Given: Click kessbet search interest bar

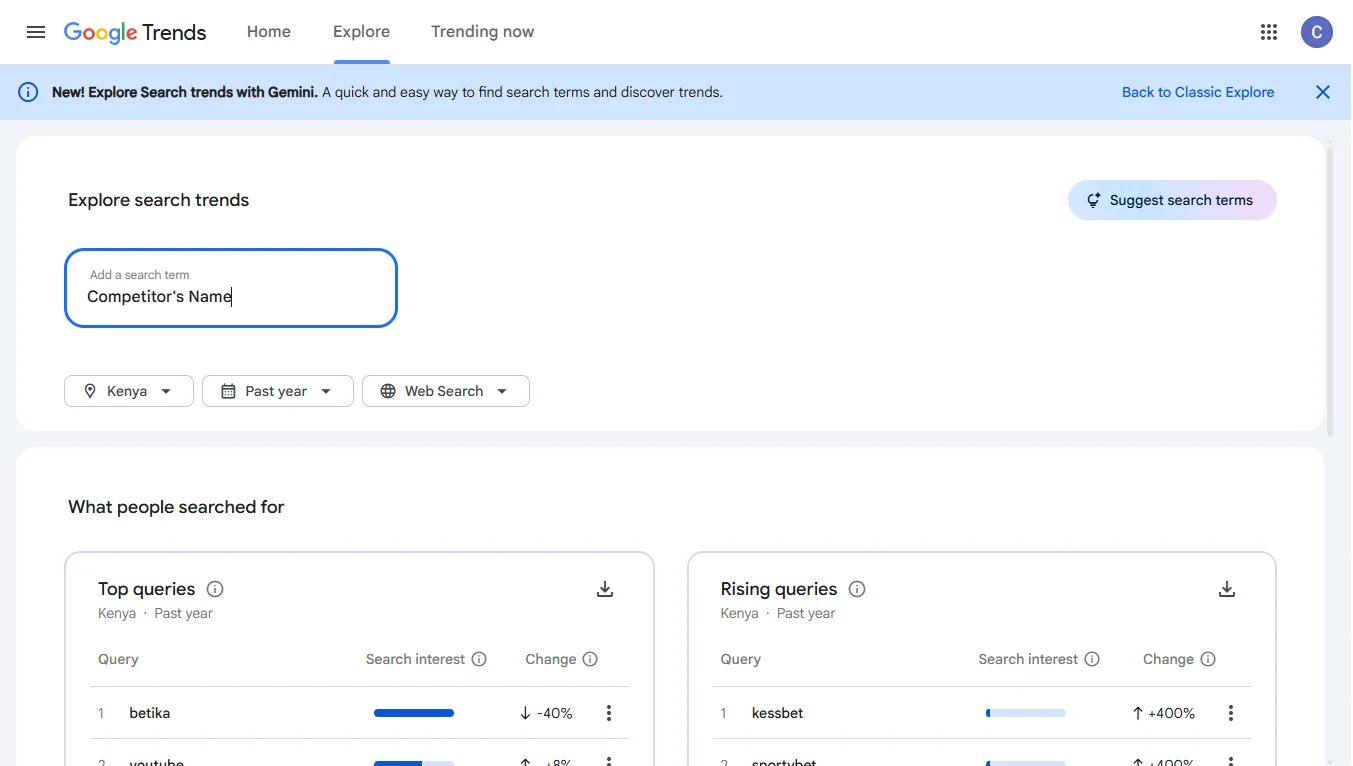Looking at the screenshot, I should [x=1026, y=713].
